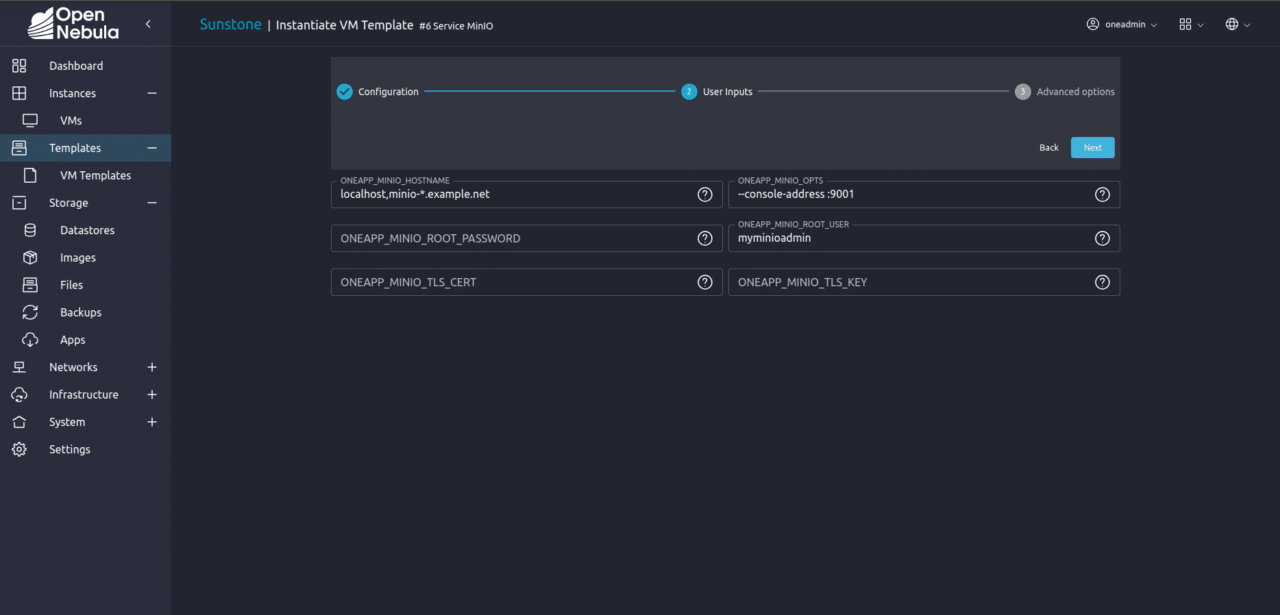
Task: Collapse the Instances menu group
Action: point(152,93)
